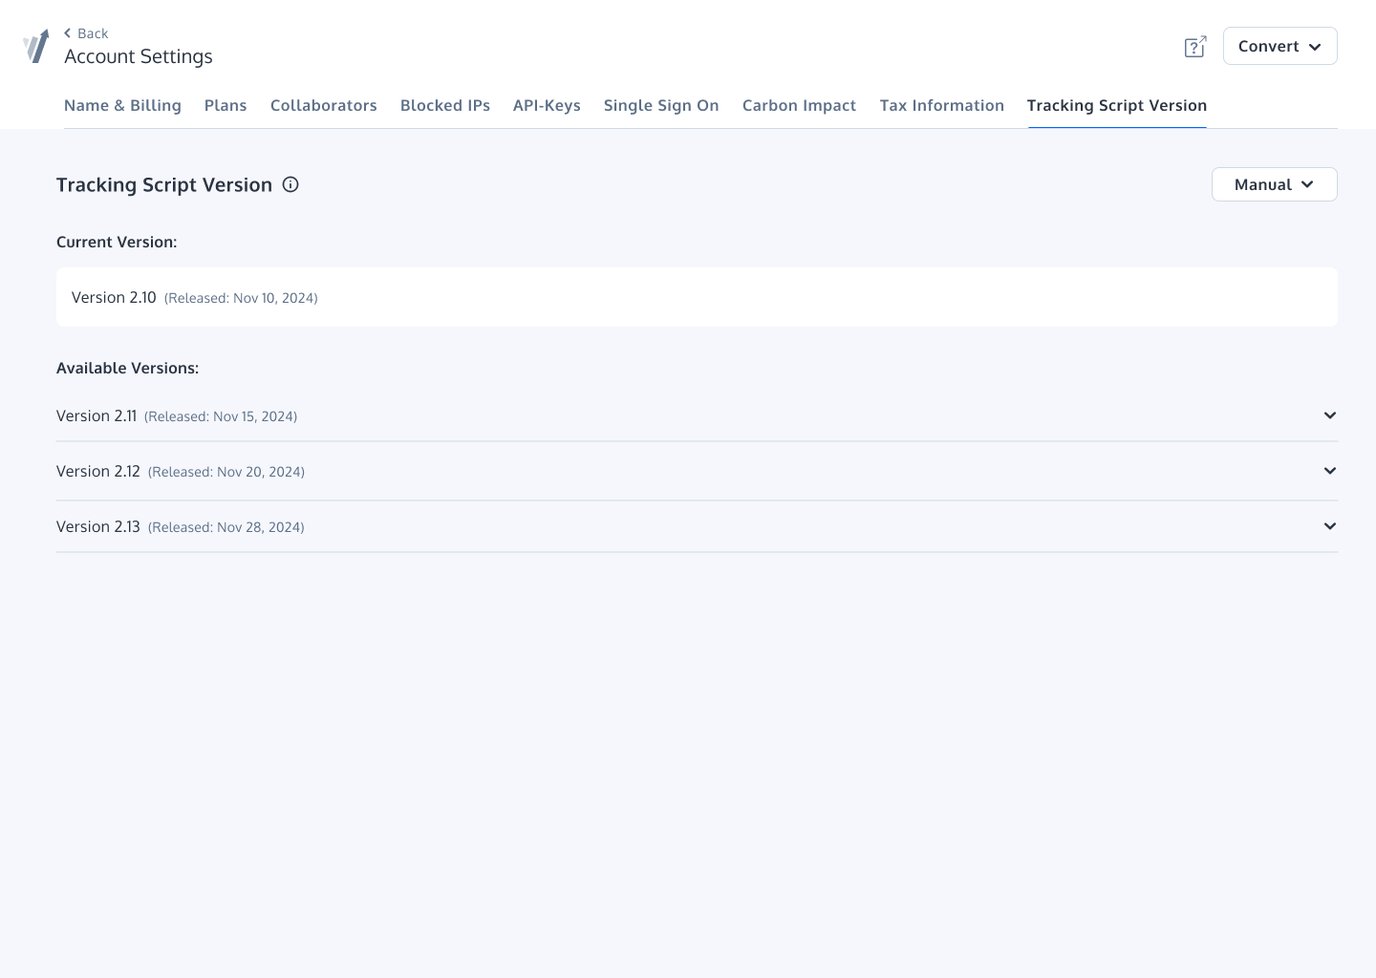
Task: Open the Tax Information tab
Action: [x=941, y=105]
